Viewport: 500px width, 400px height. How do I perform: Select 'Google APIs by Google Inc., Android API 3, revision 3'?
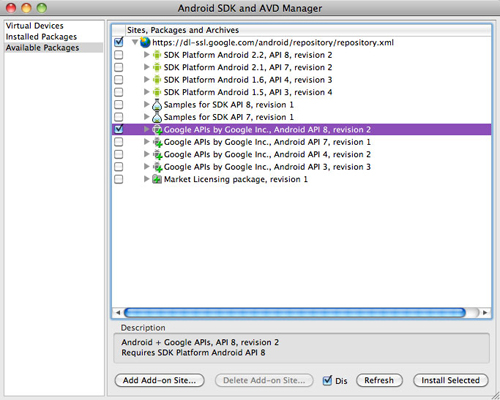pos(267,167)
